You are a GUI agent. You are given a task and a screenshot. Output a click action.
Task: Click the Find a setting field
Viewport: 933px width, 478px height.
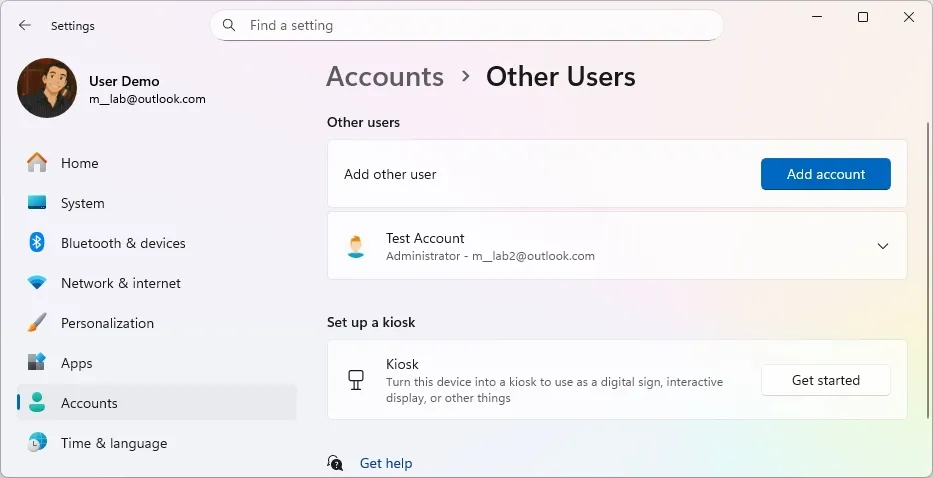pyautogui.click(x=466, y=25)
